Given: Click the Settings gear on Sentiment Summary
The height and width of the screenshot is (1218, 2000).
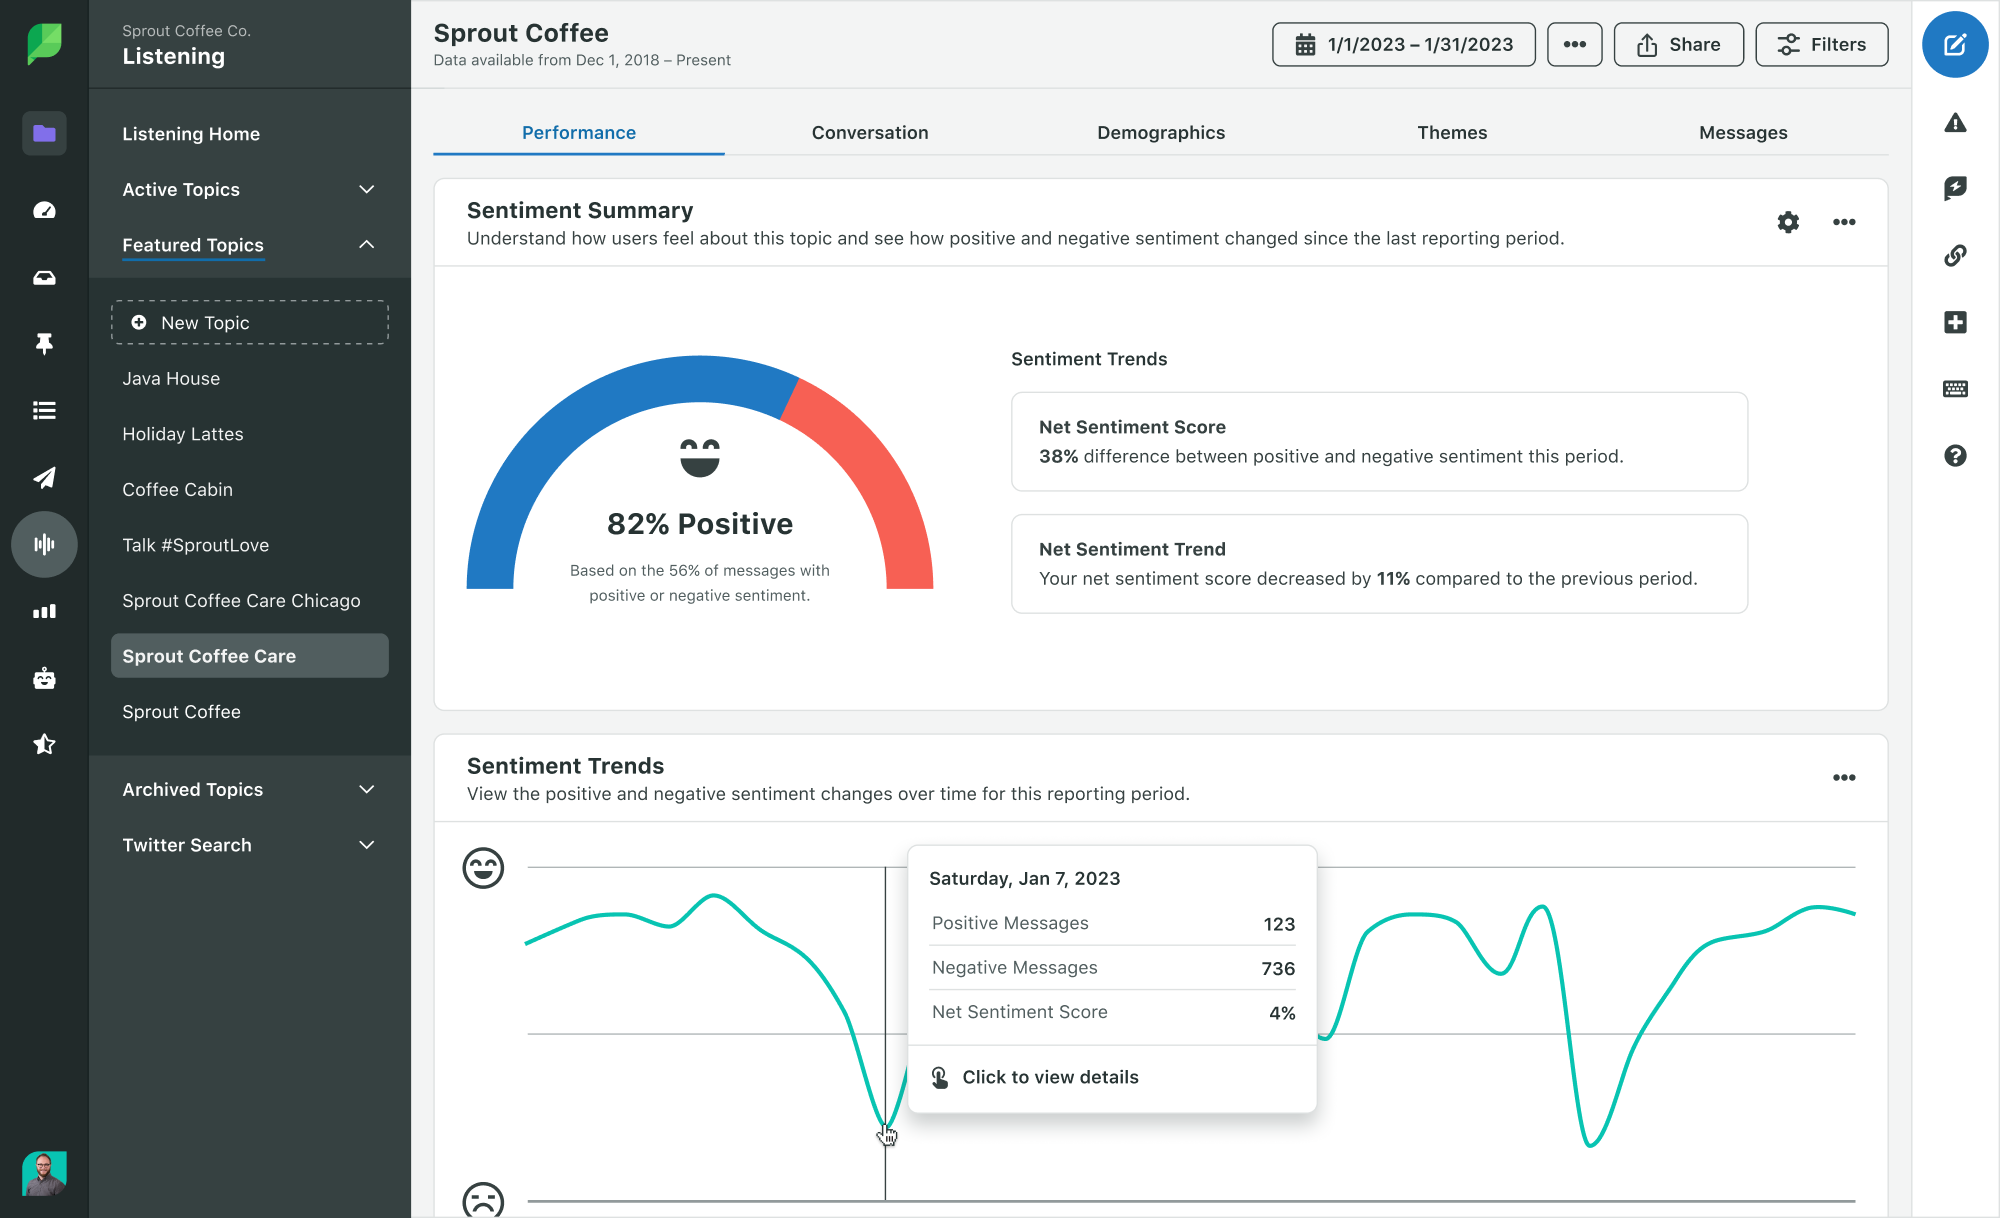Looking at the screenshot, I should point(1787,221).
